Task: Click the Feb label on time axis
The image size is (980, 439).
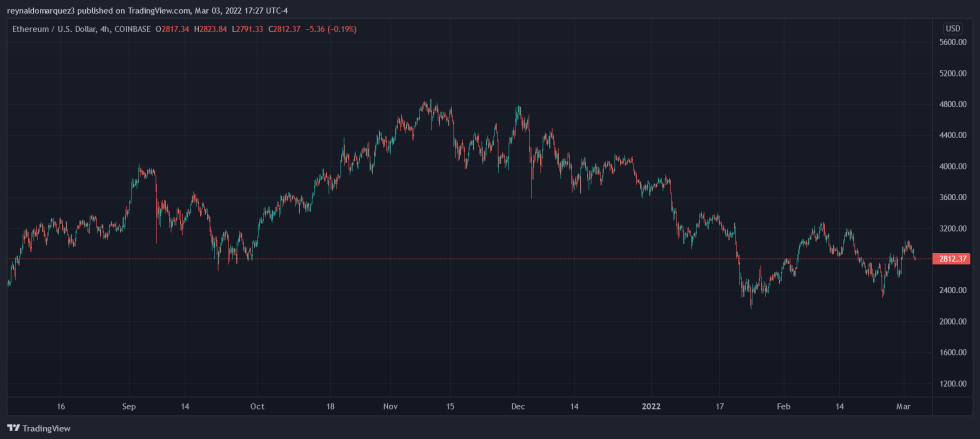Action: [784, 406]
